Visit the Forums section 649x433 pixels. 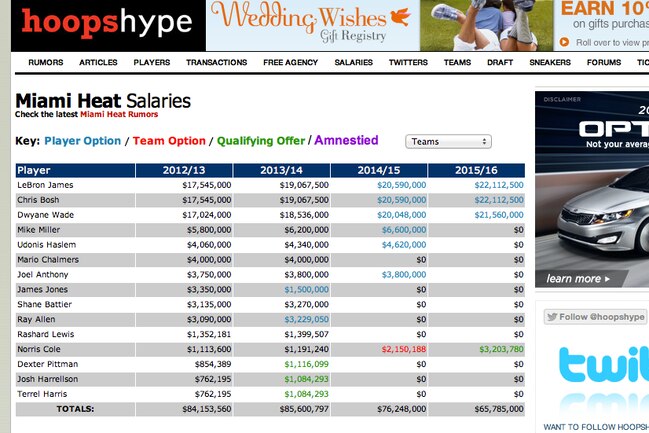coord(604,63)
